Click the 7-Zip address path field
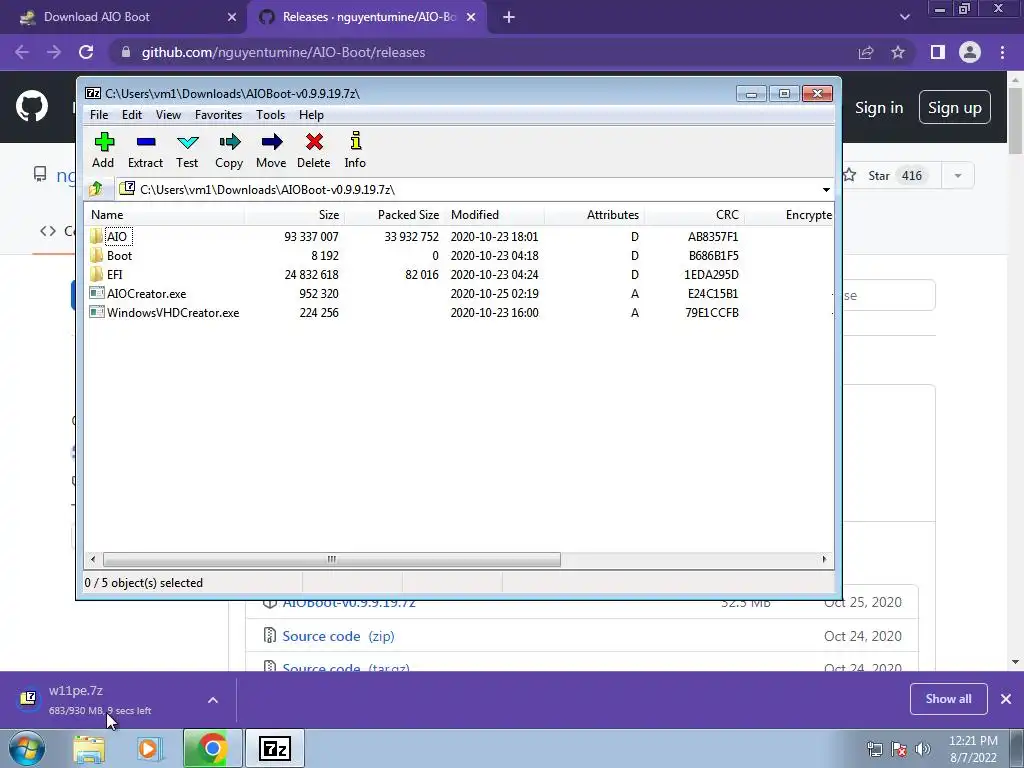Viewport: 1024px width, 768px height. click(467, 189)
